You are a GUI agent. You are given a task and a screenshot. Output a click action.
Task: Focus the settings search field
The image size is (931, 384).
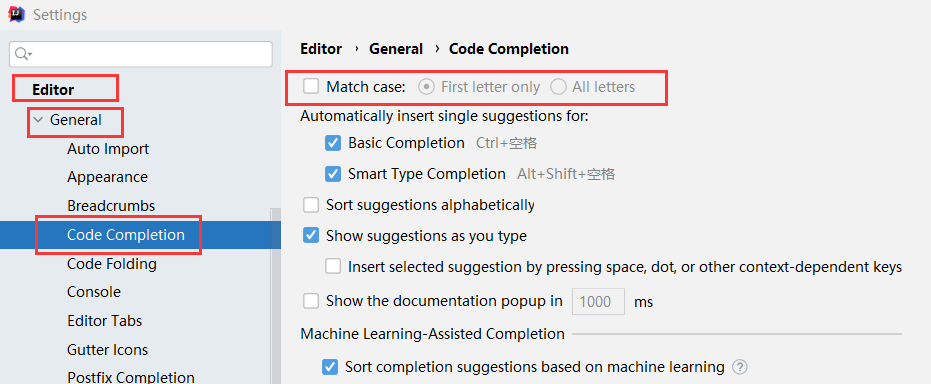click(141, 54)
